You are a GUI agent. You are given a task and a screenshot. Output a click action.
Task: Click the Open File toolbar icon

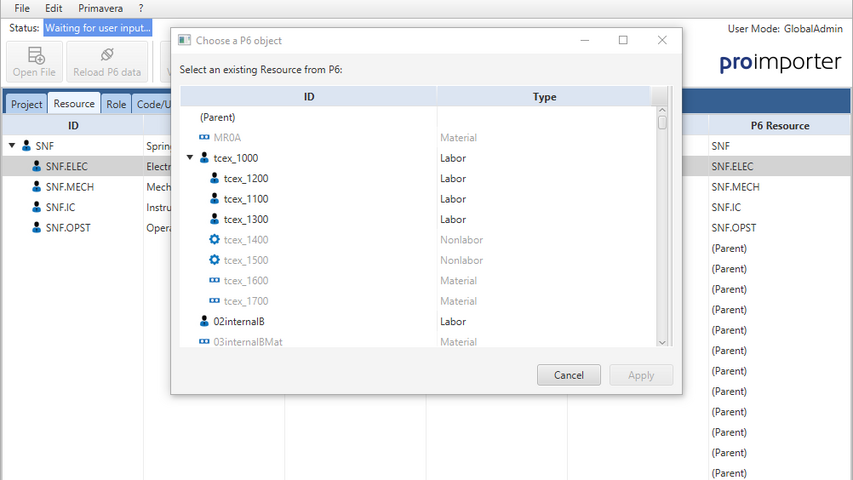click(36, 56)
